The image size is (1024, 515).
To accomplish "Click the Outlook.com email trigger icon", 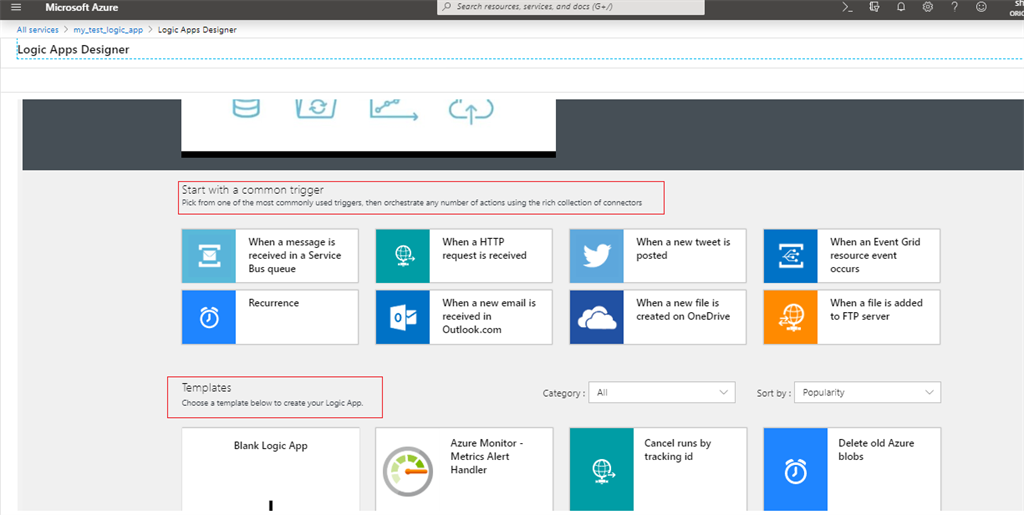I will 403,317.
